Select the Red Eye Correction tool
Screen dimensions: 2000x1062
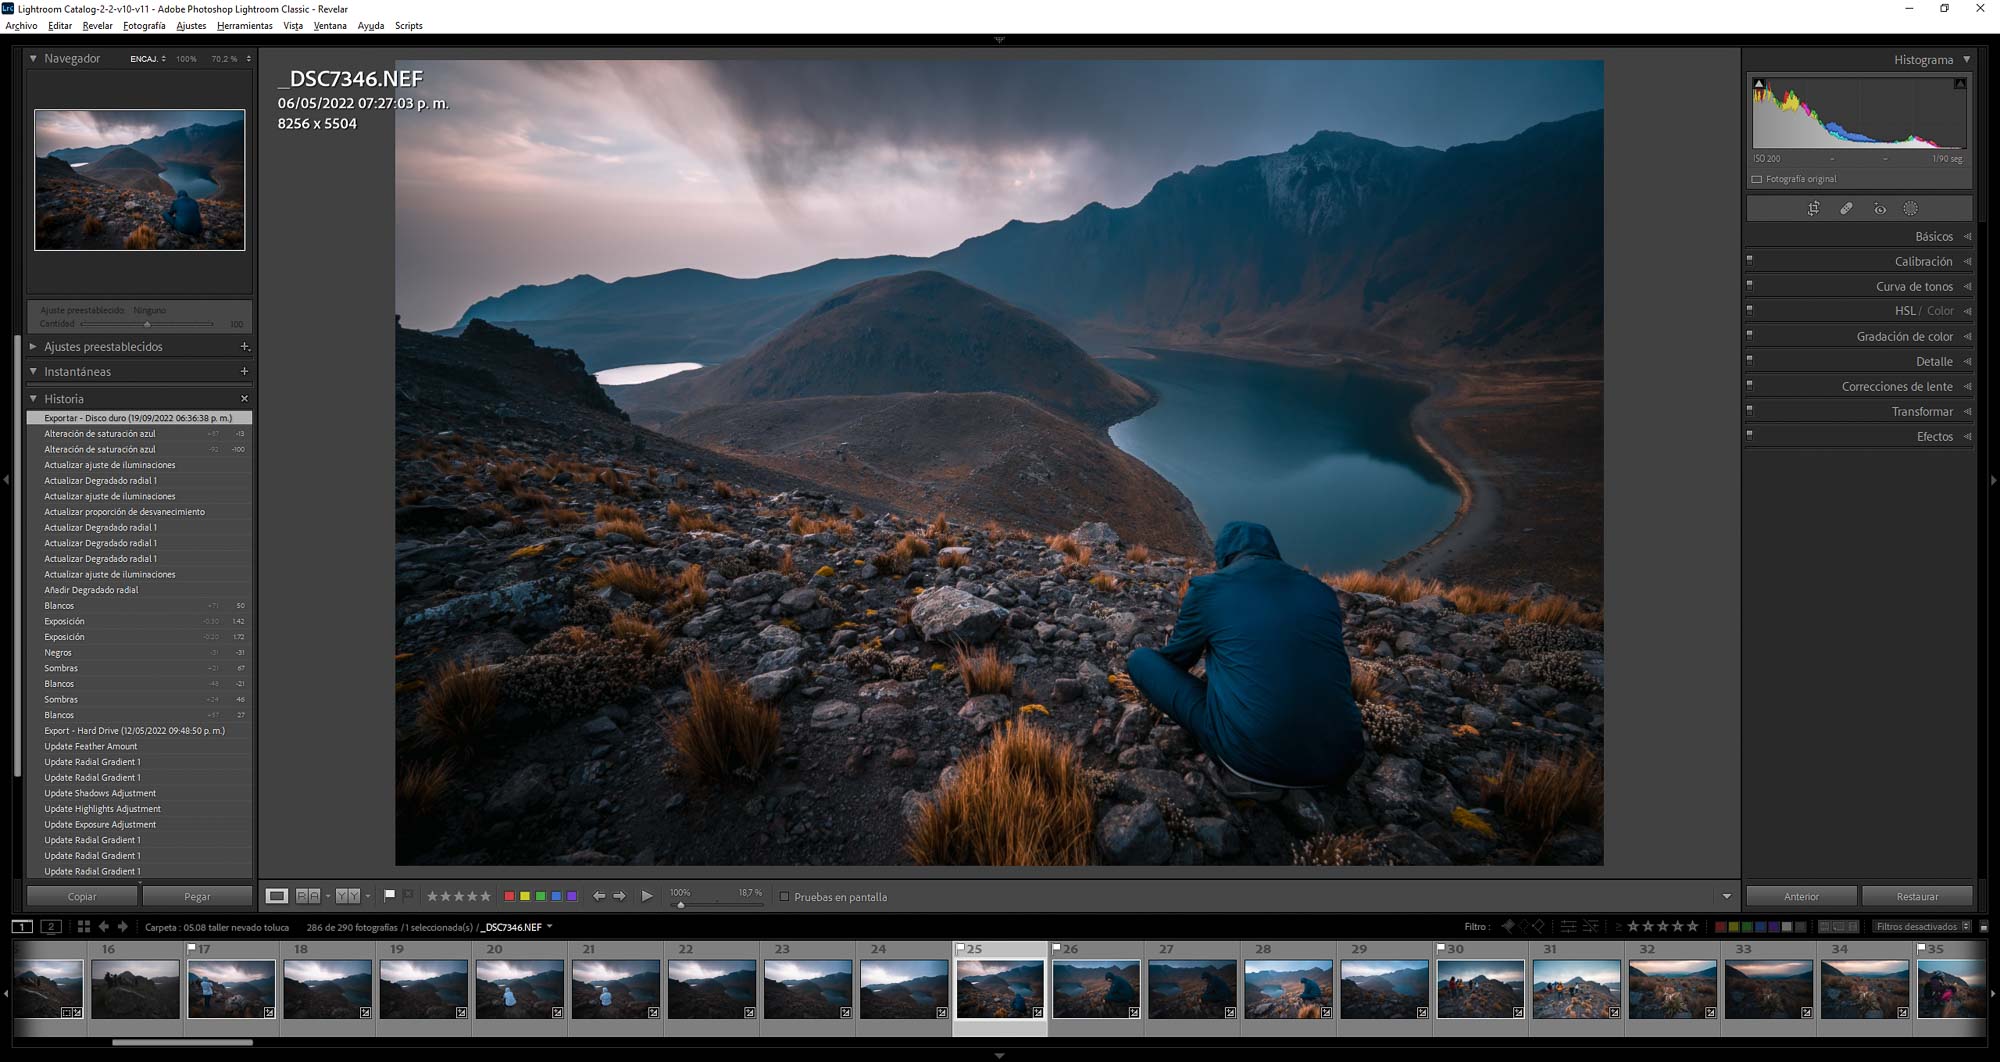1880,209
